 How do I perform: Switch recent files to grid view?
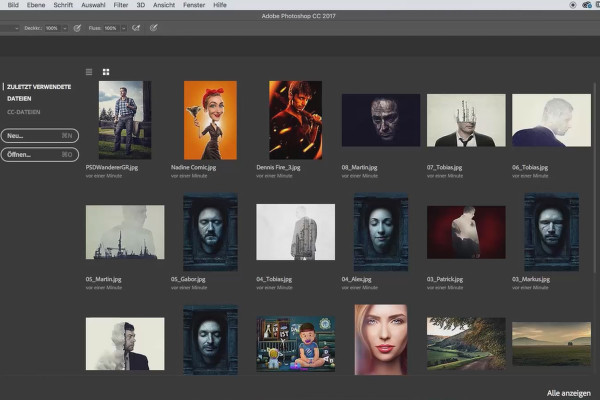pyautogui.click(x=106, y=72)
